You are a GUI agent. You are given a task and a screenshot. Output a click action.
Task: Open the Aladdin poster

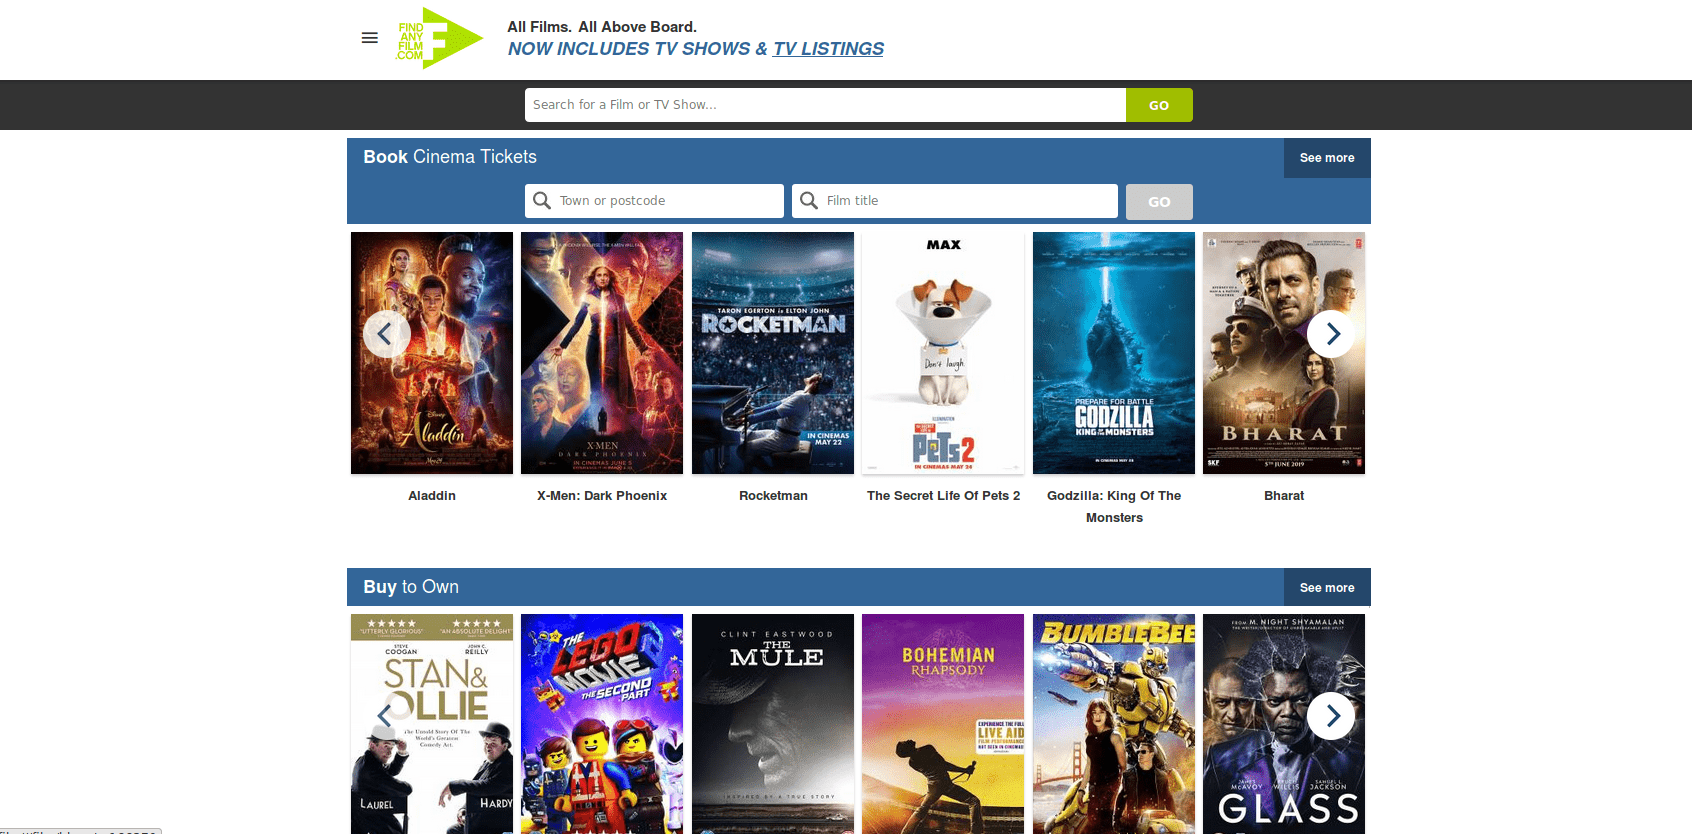click(x=432, y=353)
